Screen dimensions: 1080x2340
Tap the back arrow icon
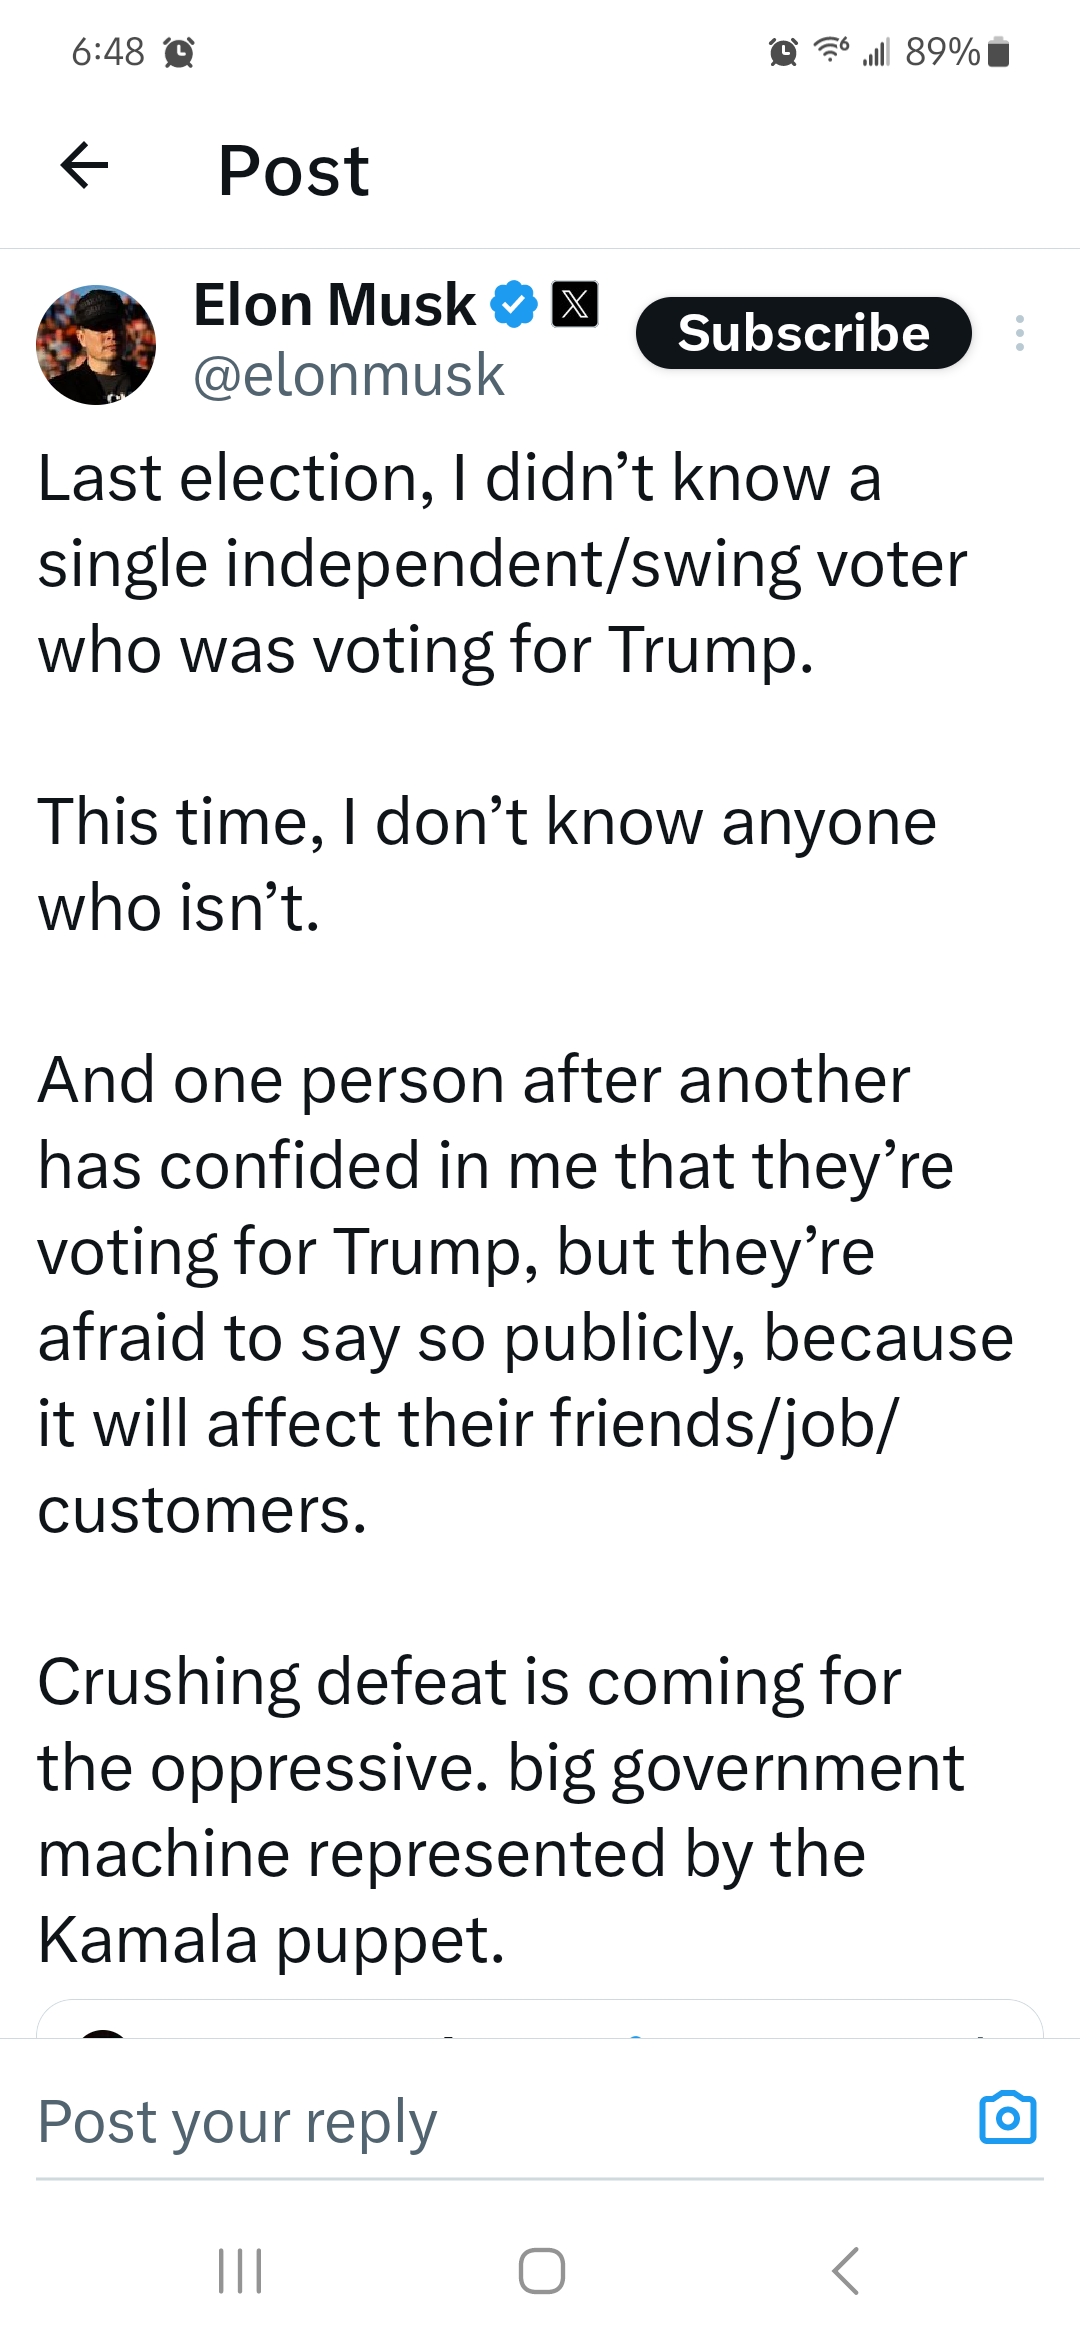tap(85, 166)
